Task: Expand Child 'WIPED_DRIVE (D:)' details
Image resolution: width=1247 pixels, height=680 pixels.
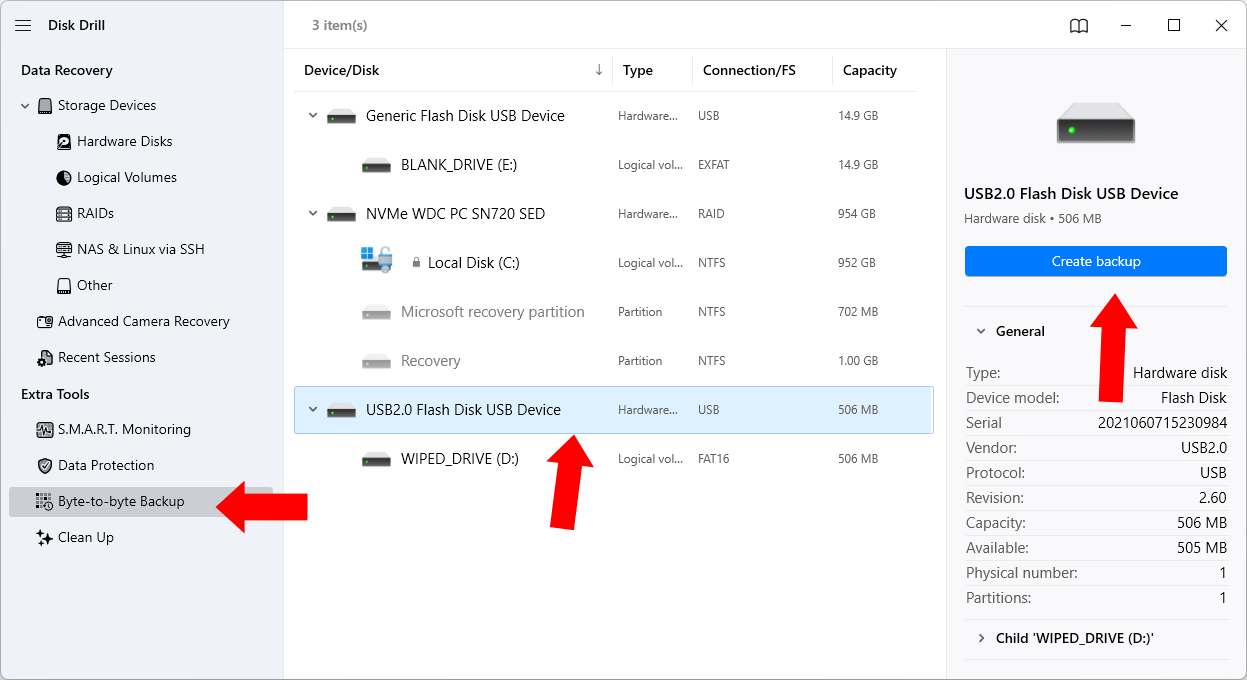Action: point(981,637)
